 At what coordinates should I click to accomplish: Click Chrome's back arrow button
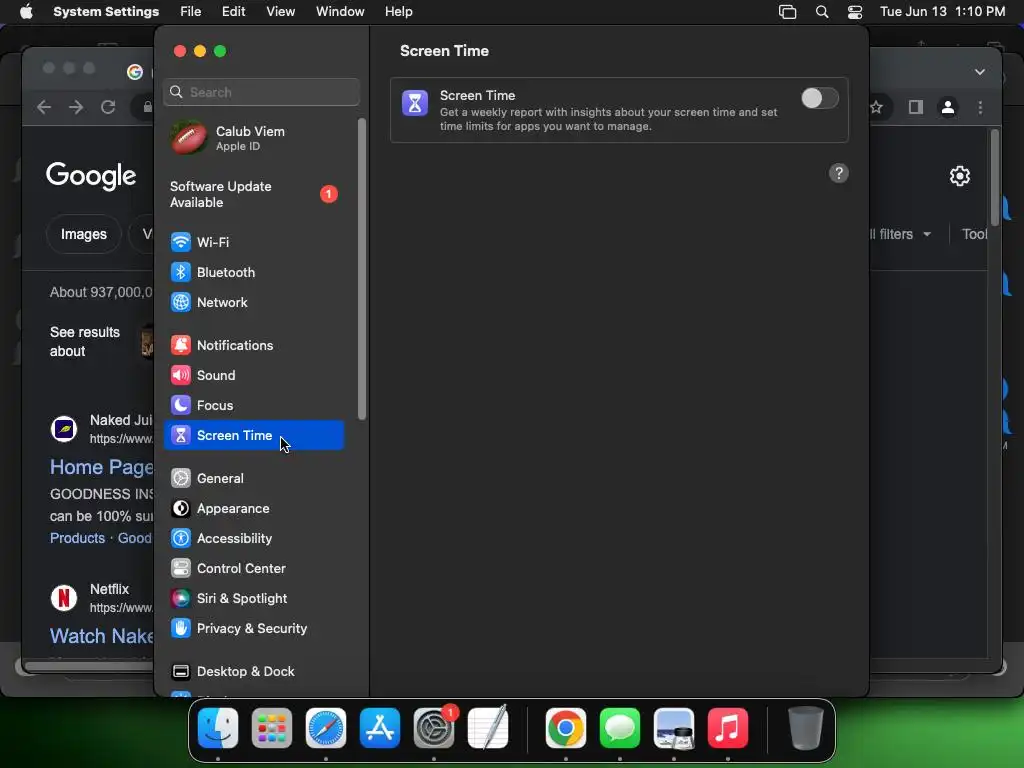click(x=44, y=107)
